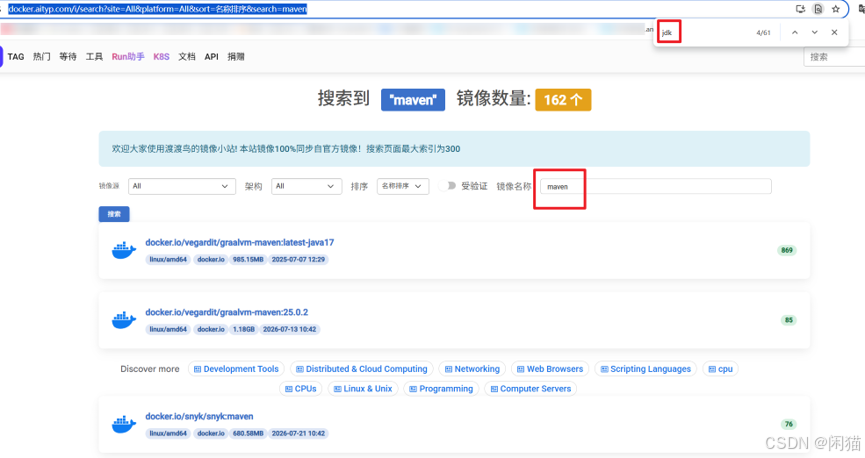Click the browser address bar URL
The image size is (865, 458).
(158, 9)
